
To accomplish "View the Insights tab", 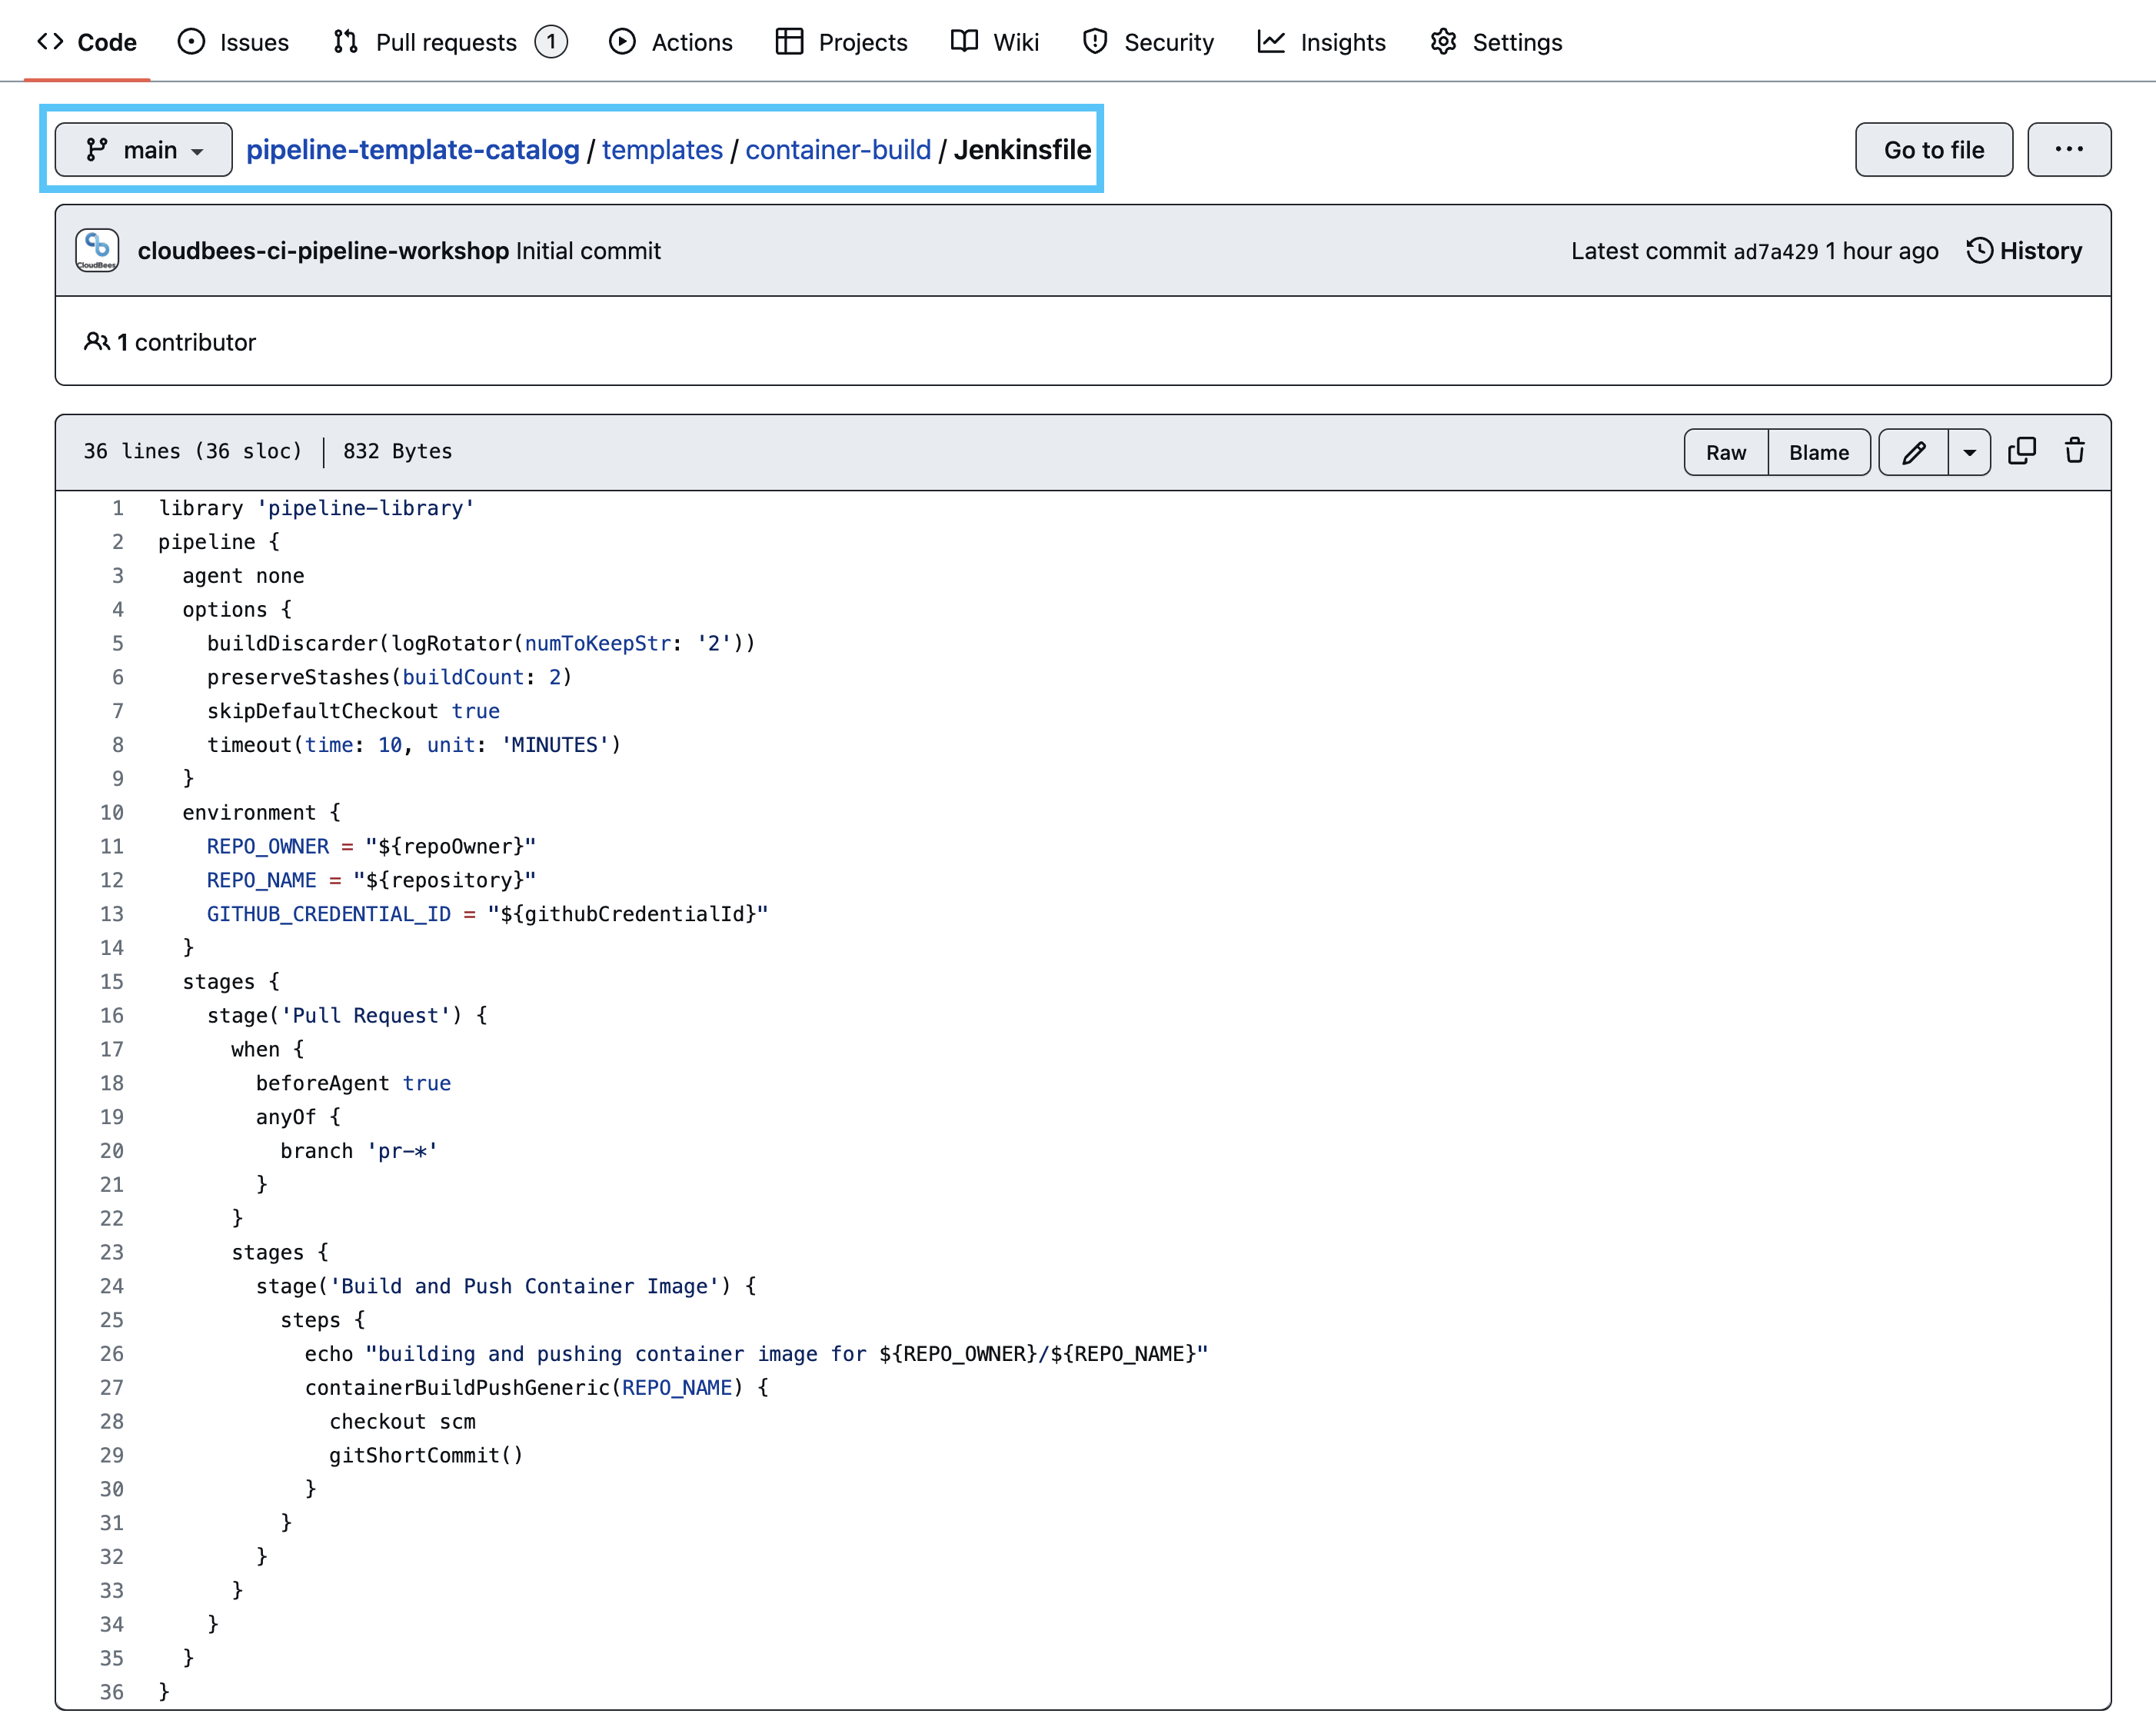I will [1322, 42].
